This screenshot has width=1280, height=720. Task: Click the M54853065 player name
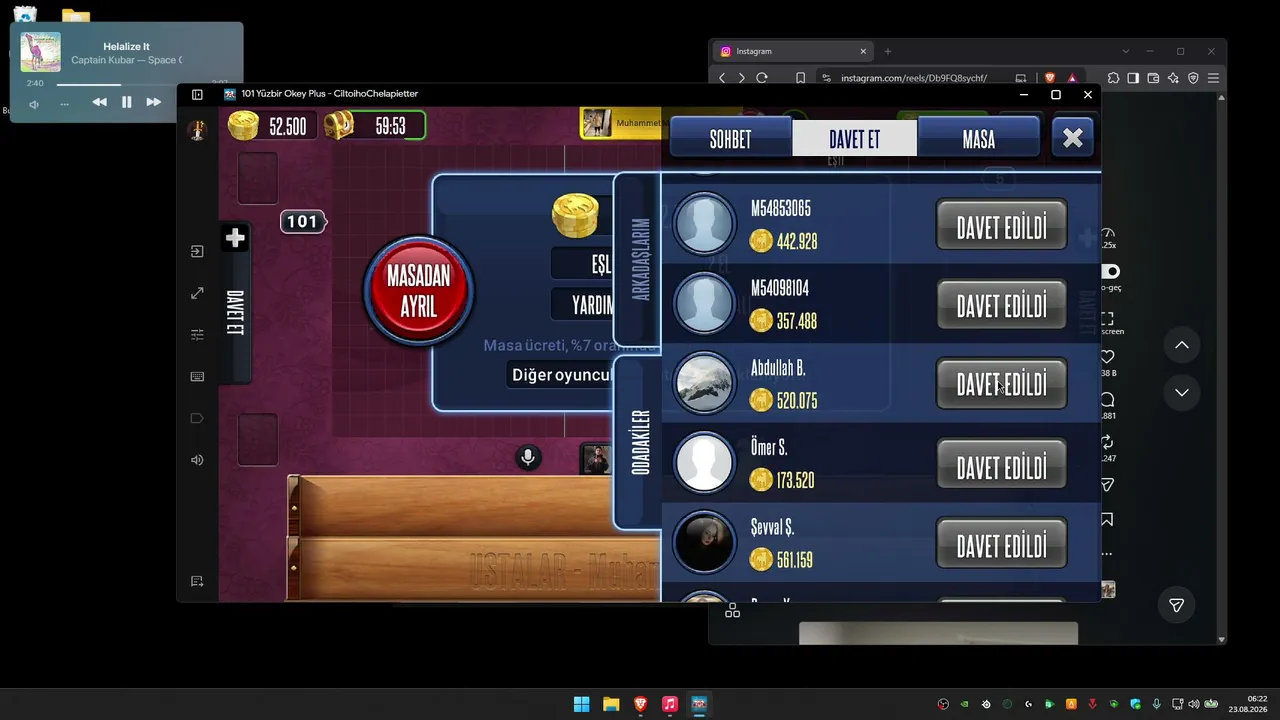point(781,209)
